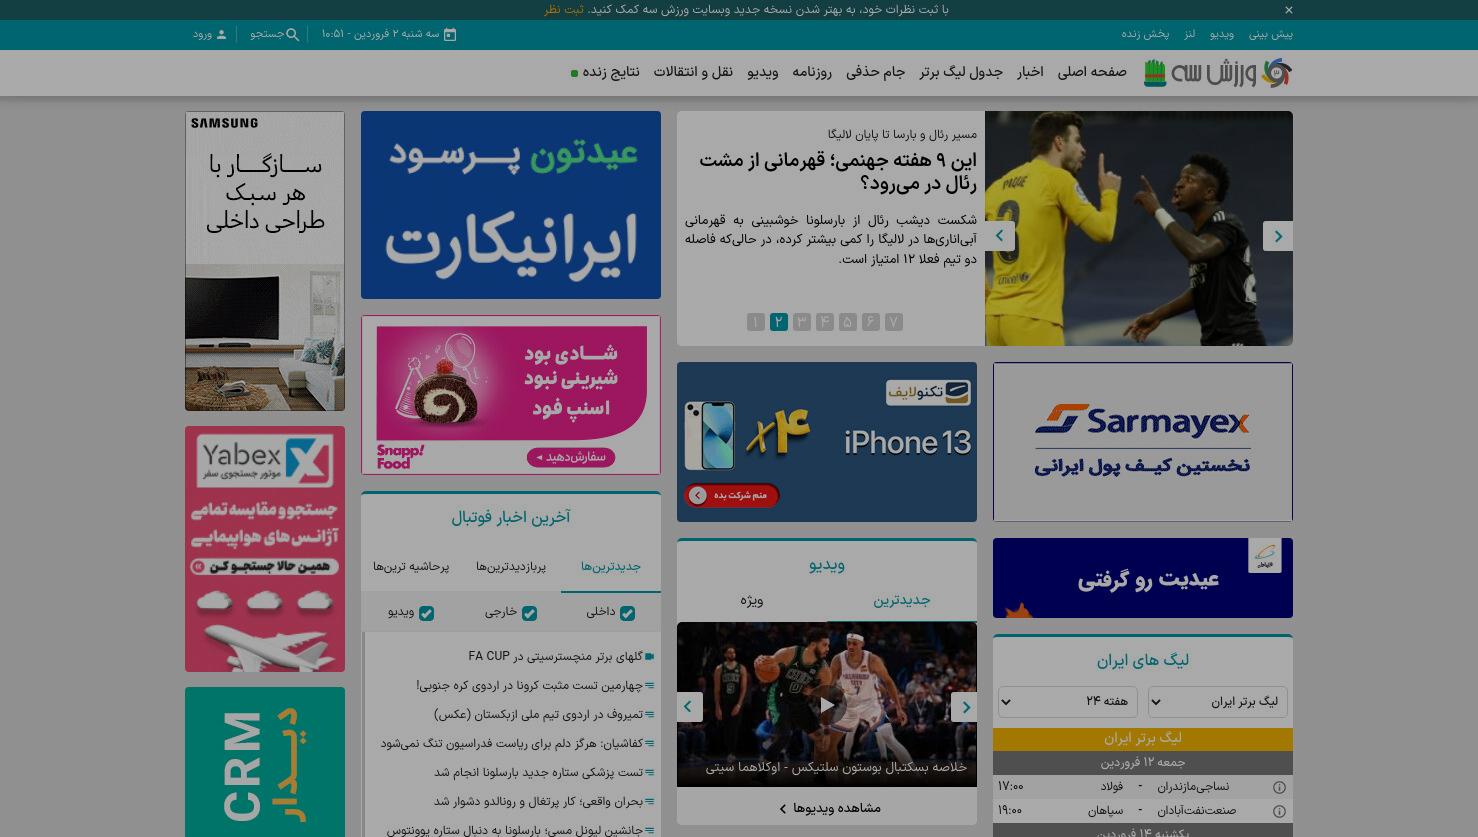1478x837 pixels.
Task: Open the iPhone 13 Technolife ad
Action: [827, 442]
